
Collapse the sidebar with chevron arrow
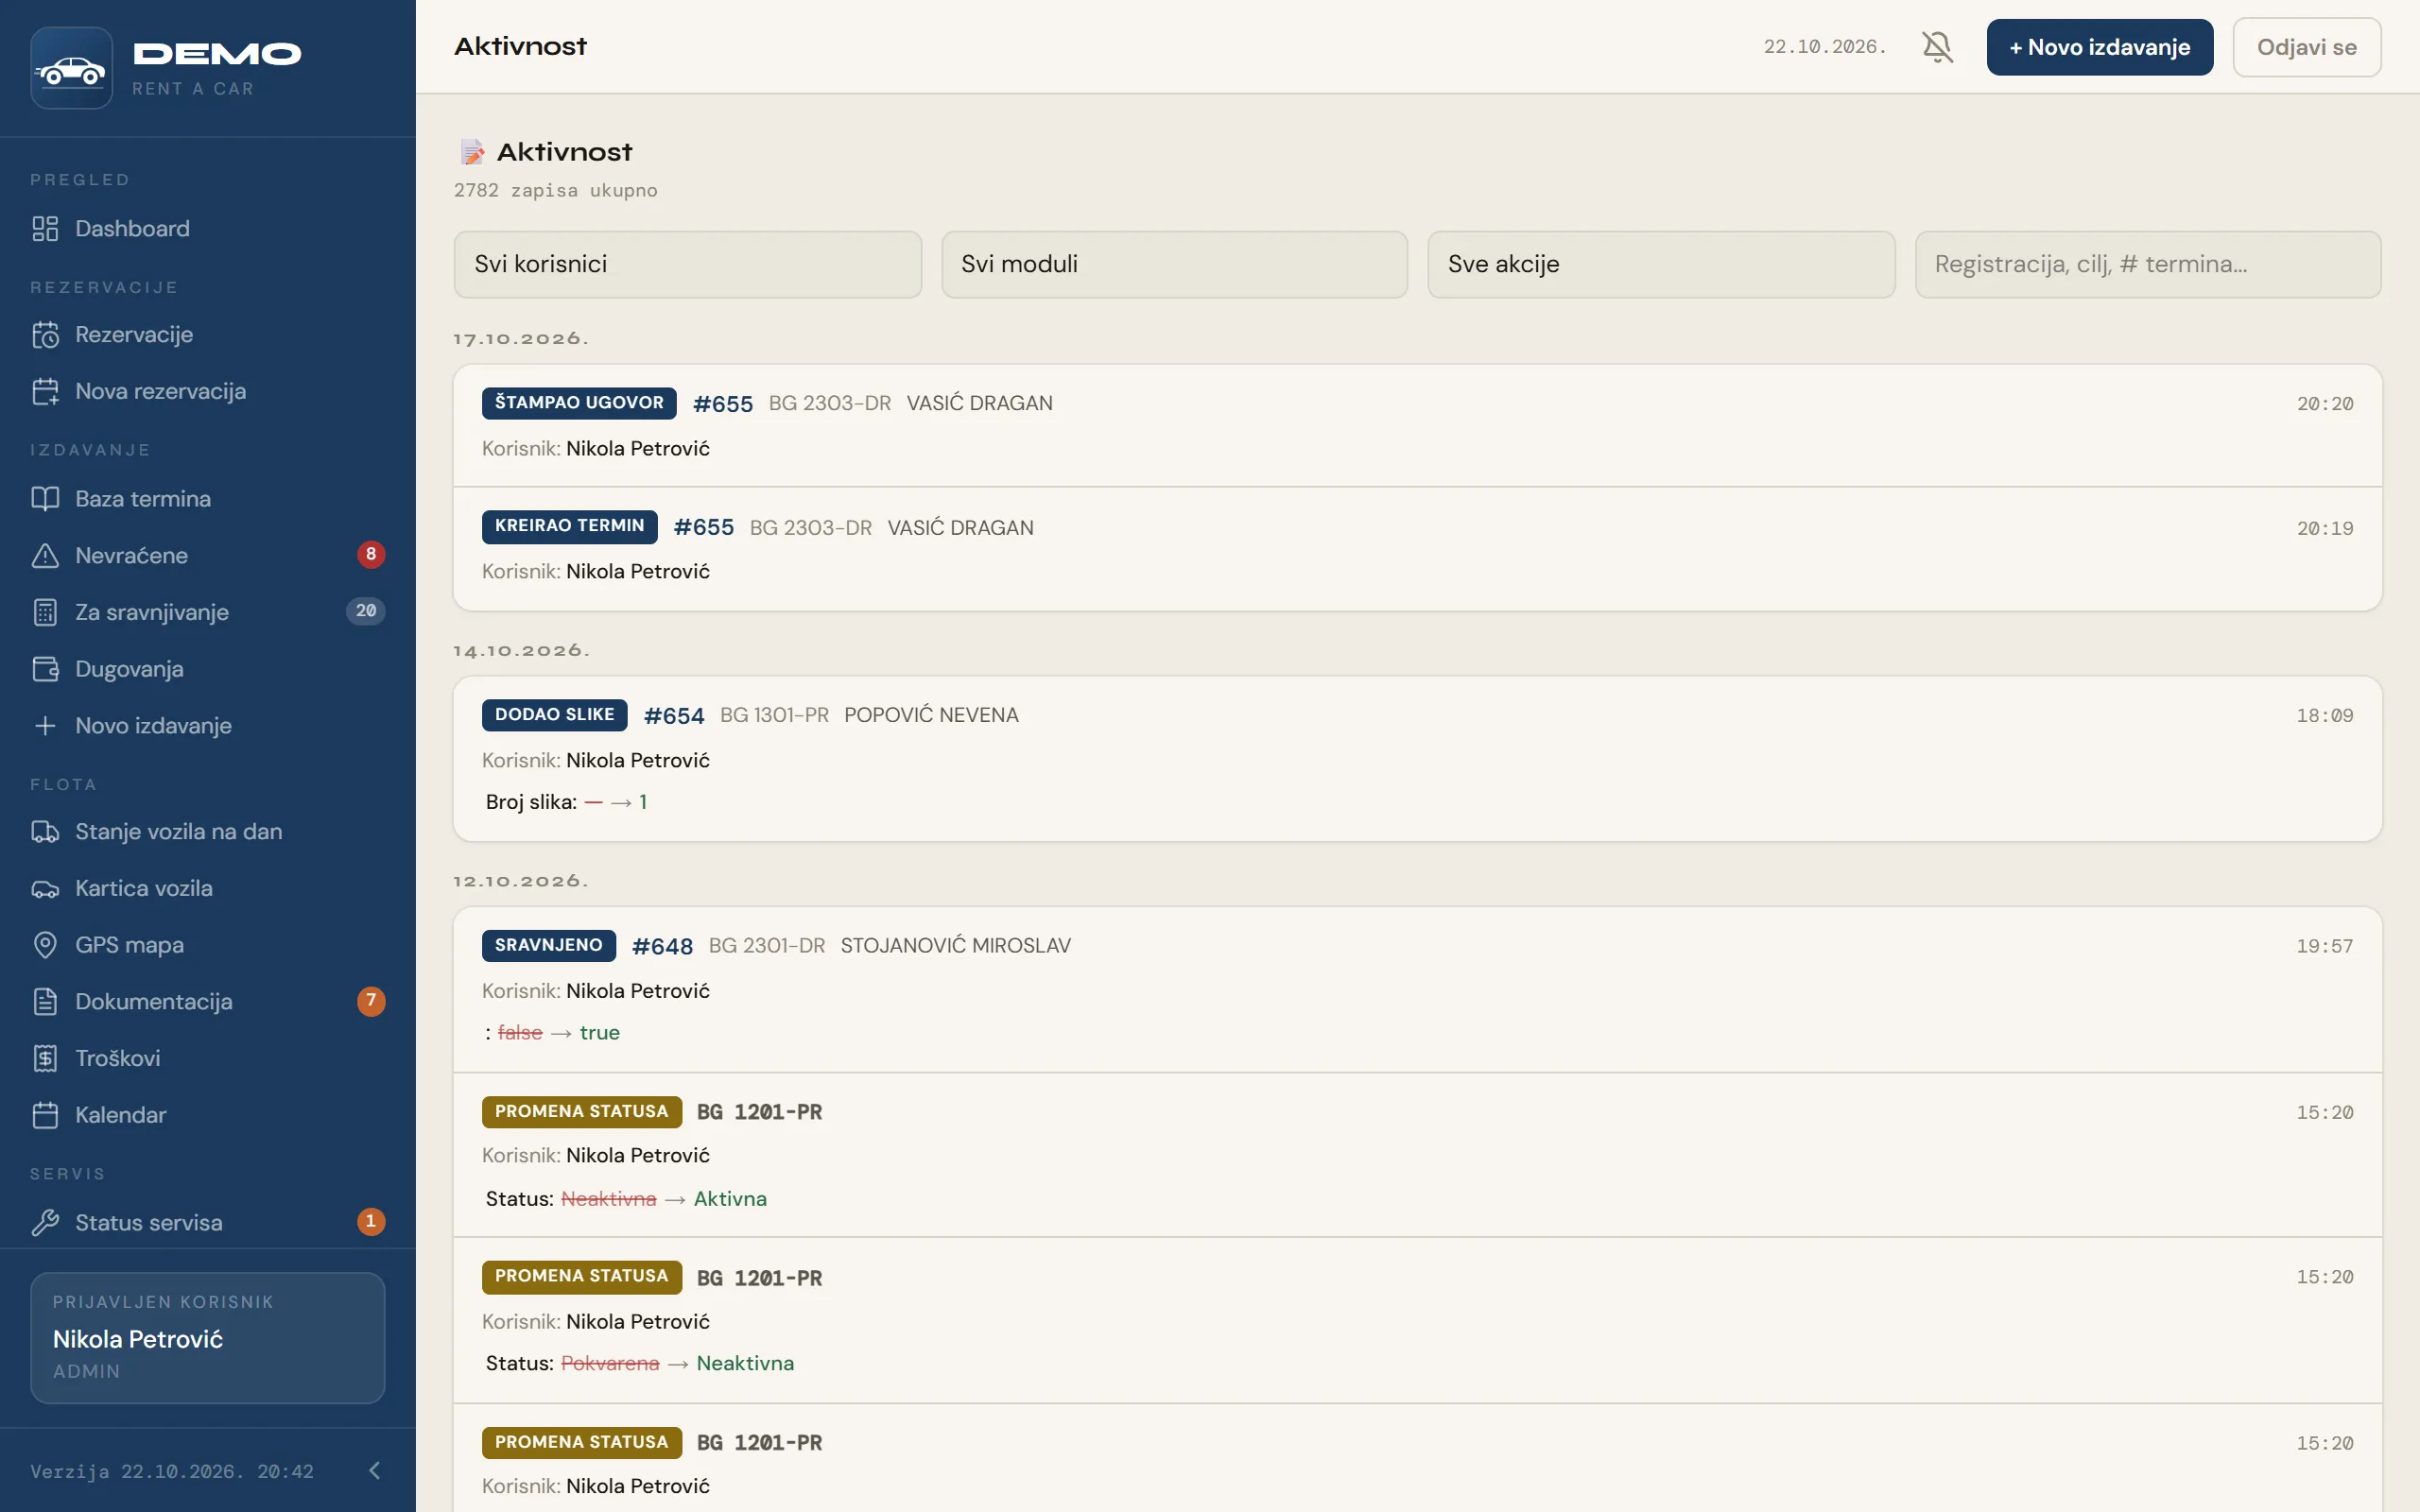375,1471
